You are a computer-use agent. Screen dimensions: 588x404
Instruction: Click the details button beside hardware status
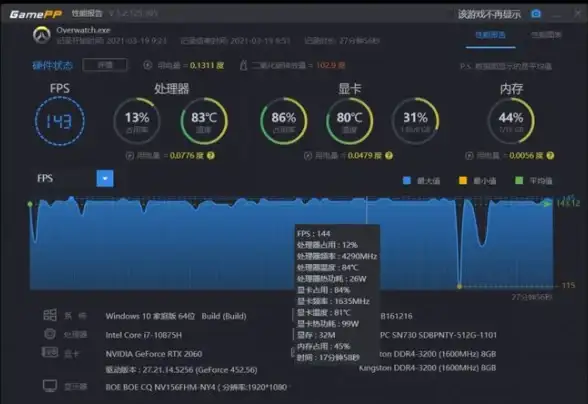point(105,65)
